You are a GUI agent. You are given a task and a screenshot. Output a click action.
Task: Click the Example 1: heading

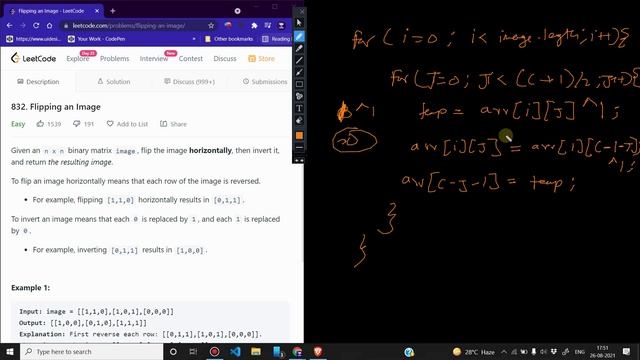pyautogui.click(x=31, y=288)
